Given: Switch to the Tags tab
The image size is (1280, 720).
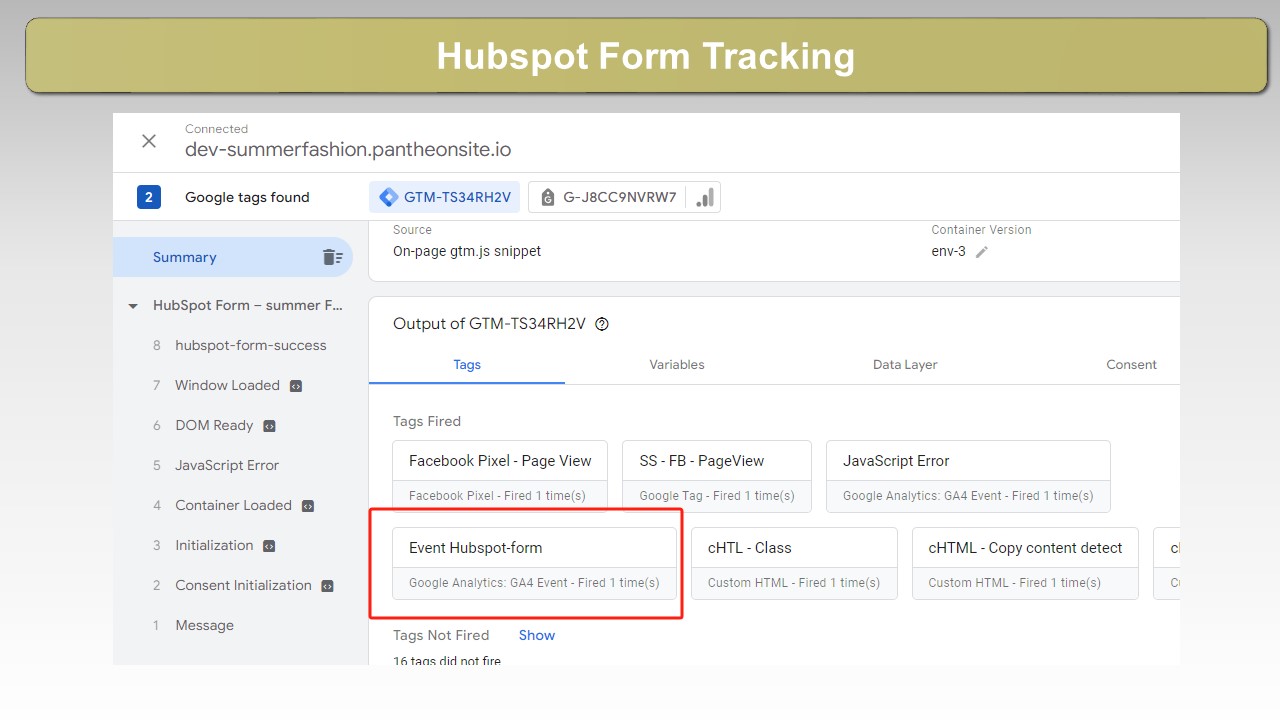Looking at the screenshot, I should click(x=467, y=365).
